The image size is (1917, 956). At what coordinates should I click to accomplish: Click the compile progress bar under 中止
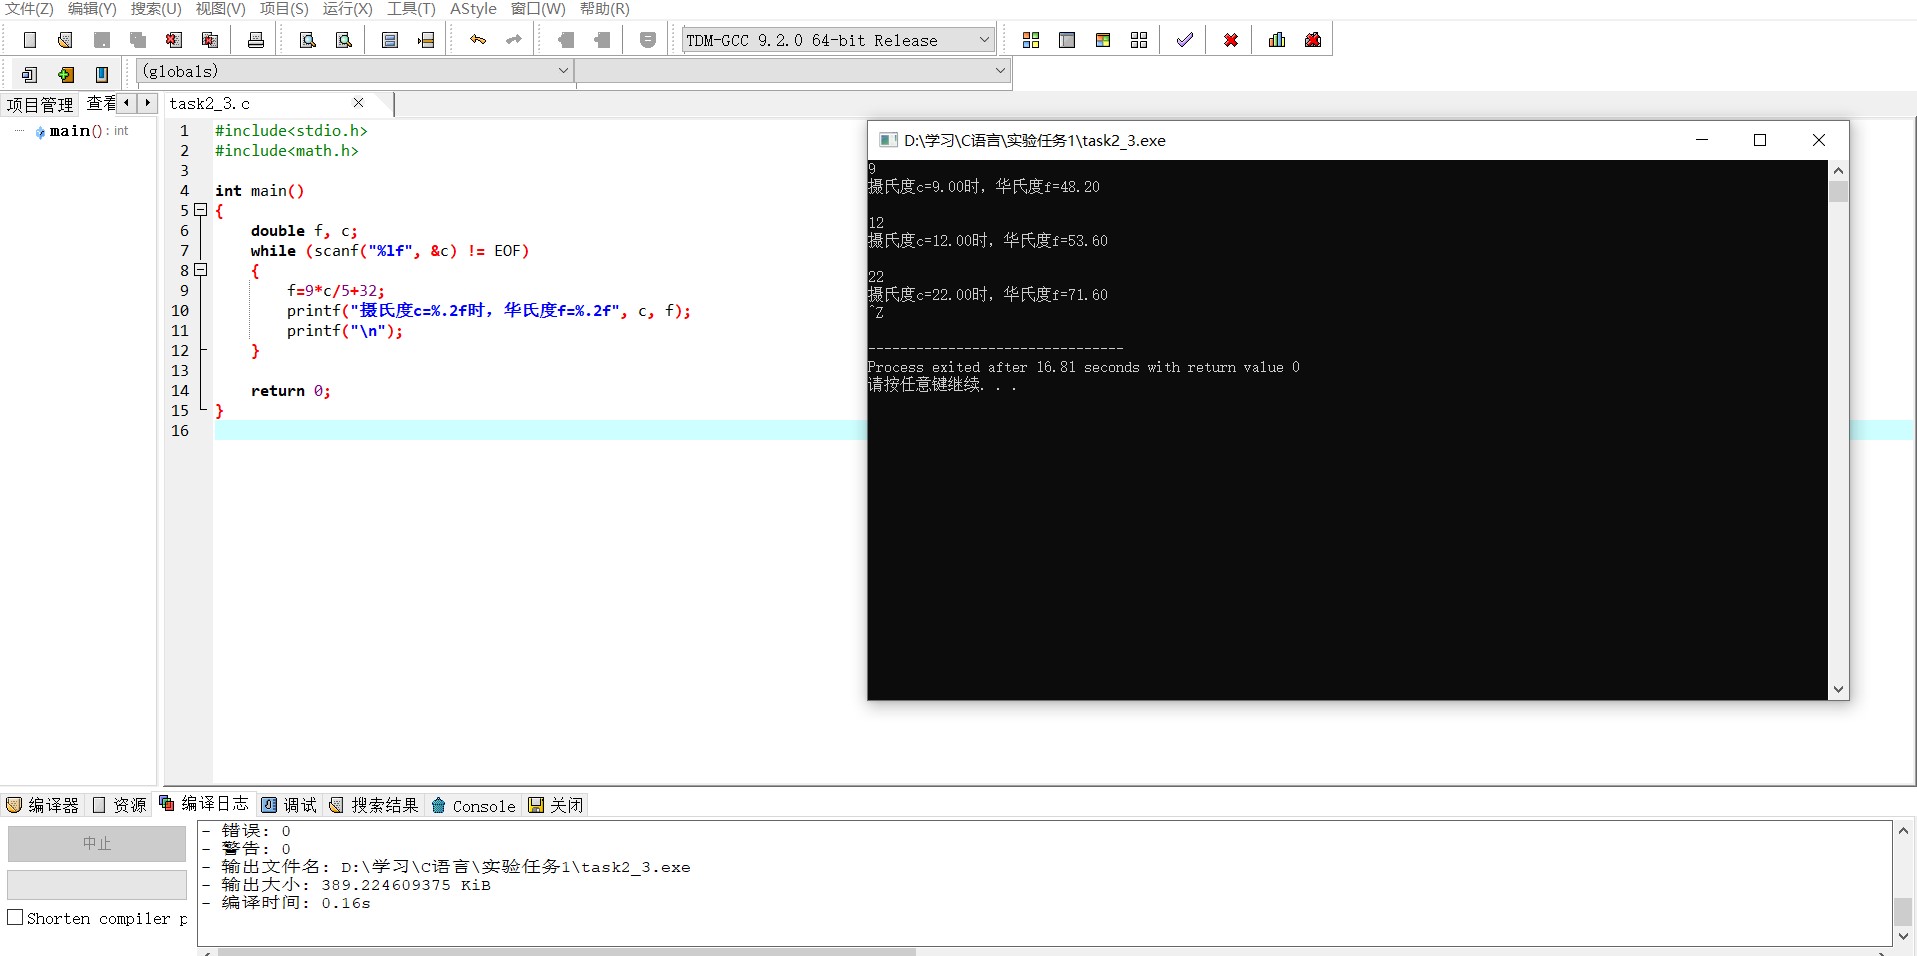[x=97, y=885]
